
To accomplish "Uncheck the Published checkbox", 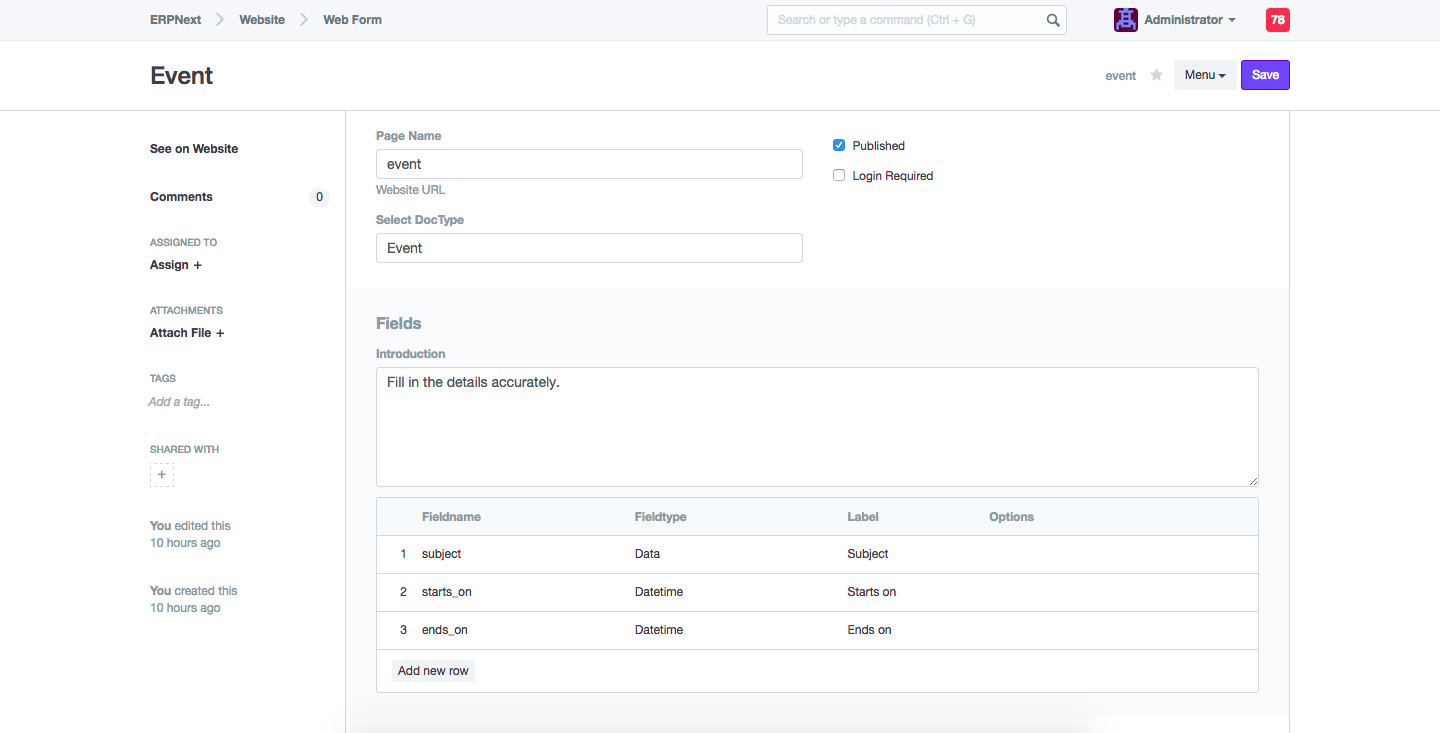I will (839, 146).
